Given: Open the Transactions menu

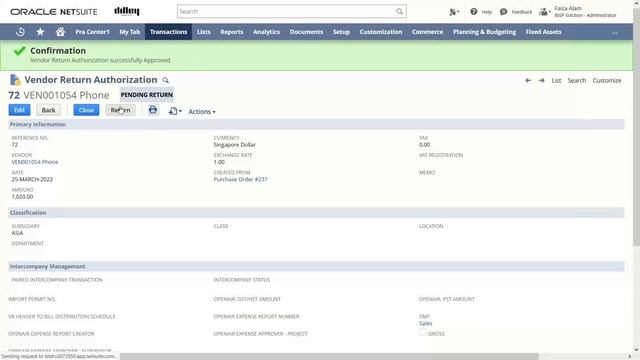Looking at the screenshot, I should click(168, 32).
